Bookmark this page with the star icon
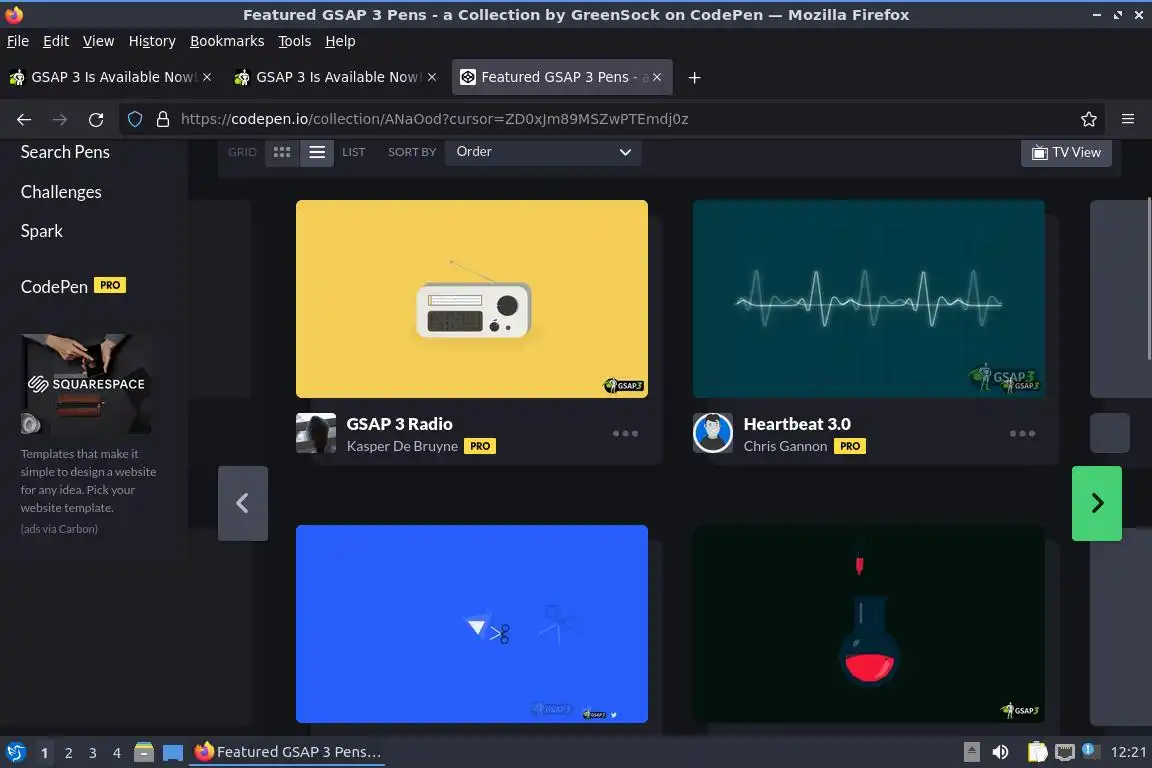Screen dimensions: 1152x768 (x=1089, y=119)
